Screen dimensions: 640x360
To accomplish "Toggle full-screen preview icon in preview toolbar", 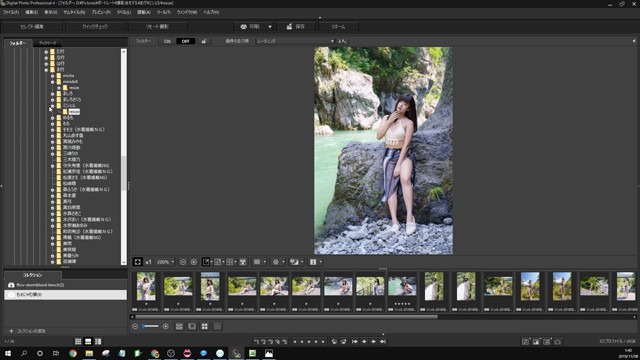I will tap(137, 262).
